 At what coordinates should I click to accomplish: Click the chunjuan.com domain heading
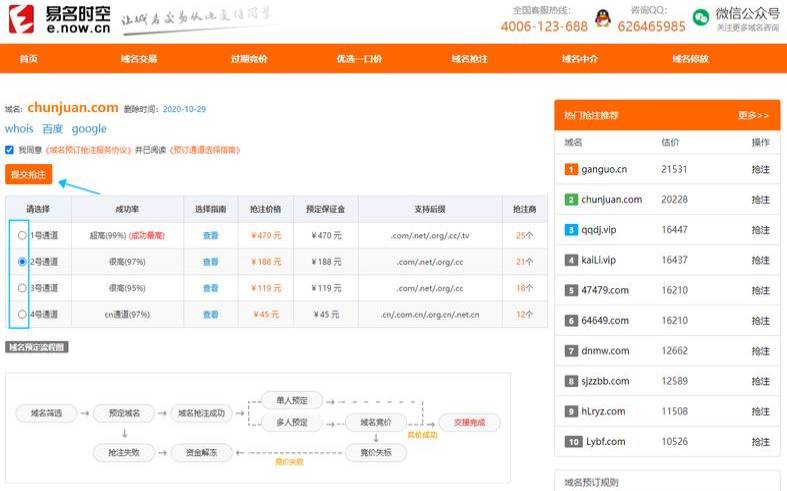[x=73, y=107]
